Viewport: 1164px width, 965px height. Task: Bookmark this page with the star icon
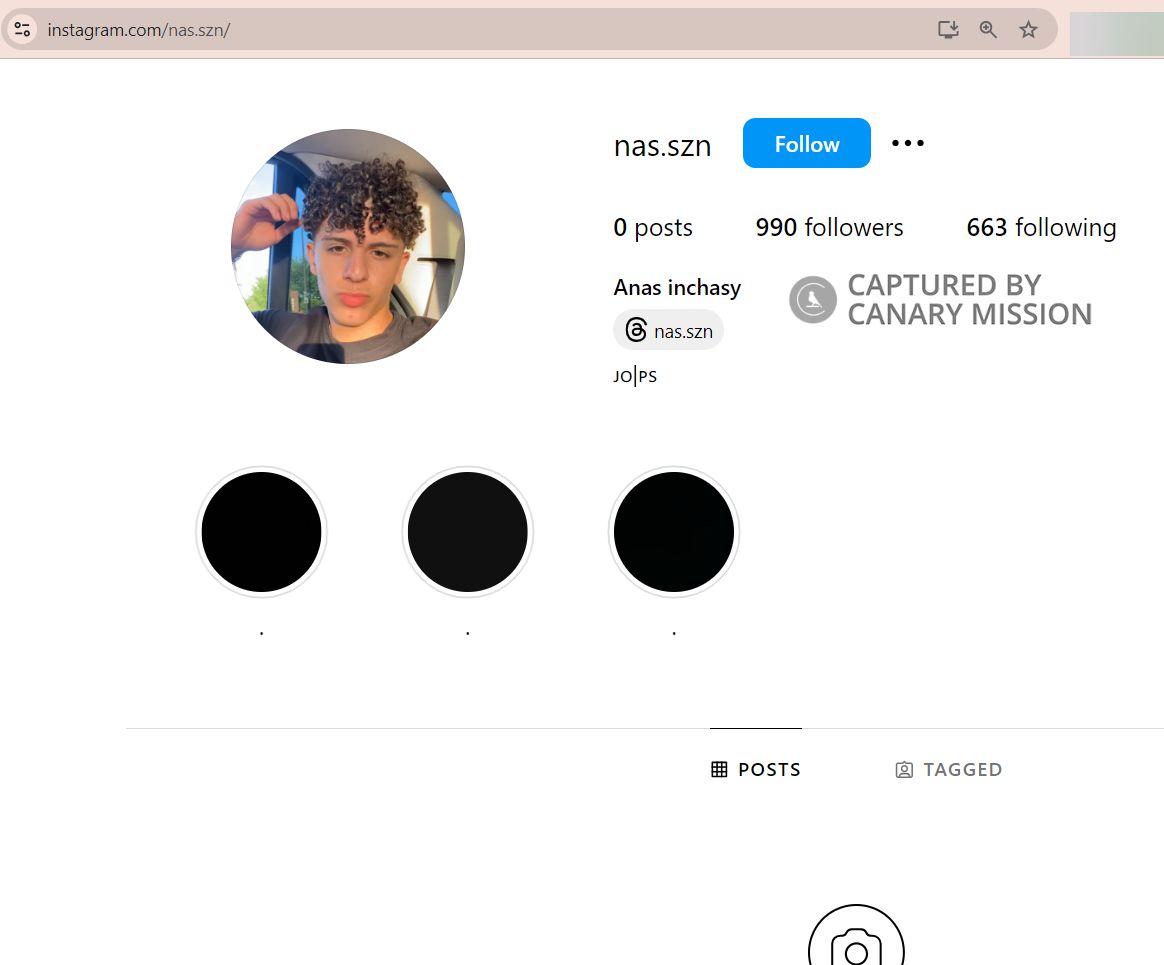pyautogui.click(x=1028, y=30)
